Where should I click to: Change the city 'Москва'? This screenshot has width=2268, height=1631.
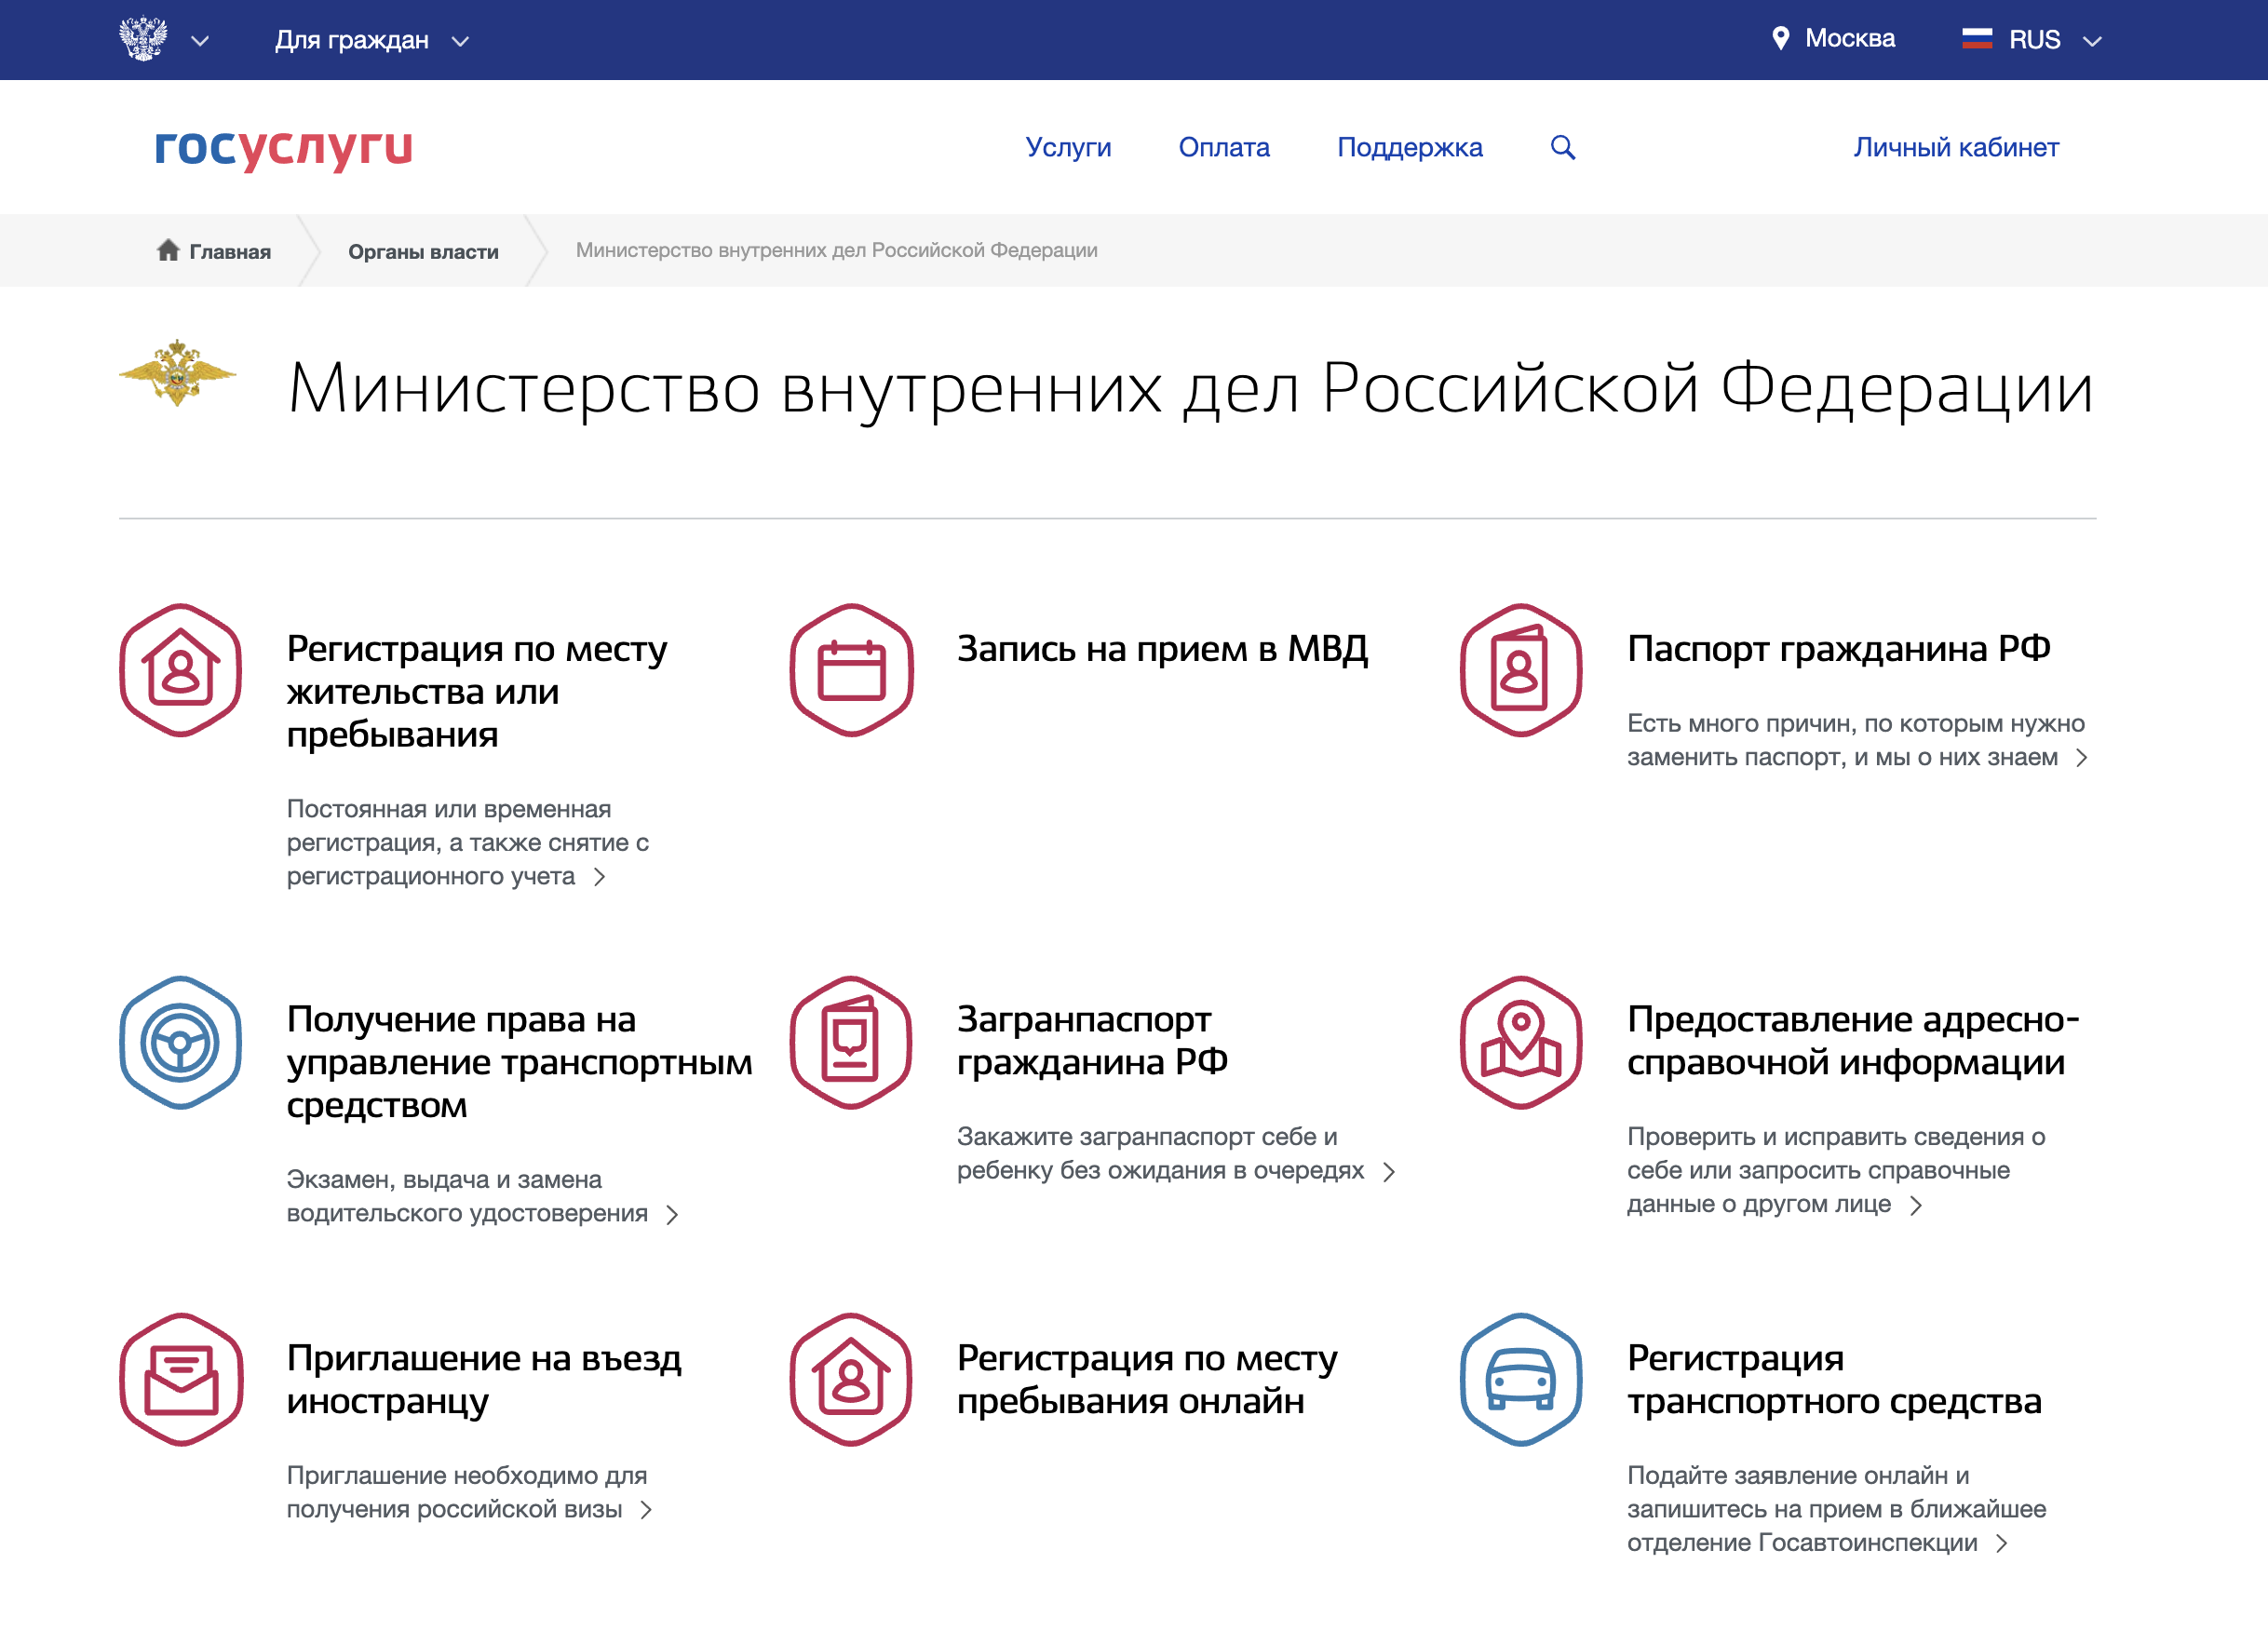(x=1849, y=39)
